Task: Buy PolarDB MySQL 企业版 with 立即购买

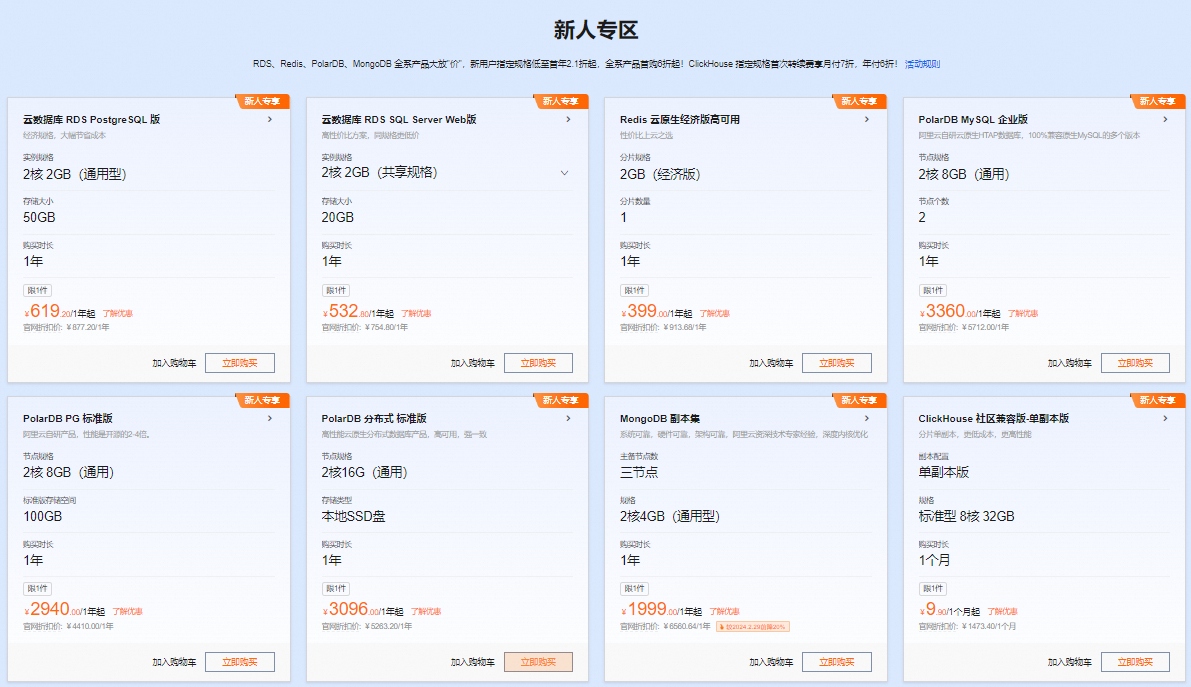Action: (1136, 363)
